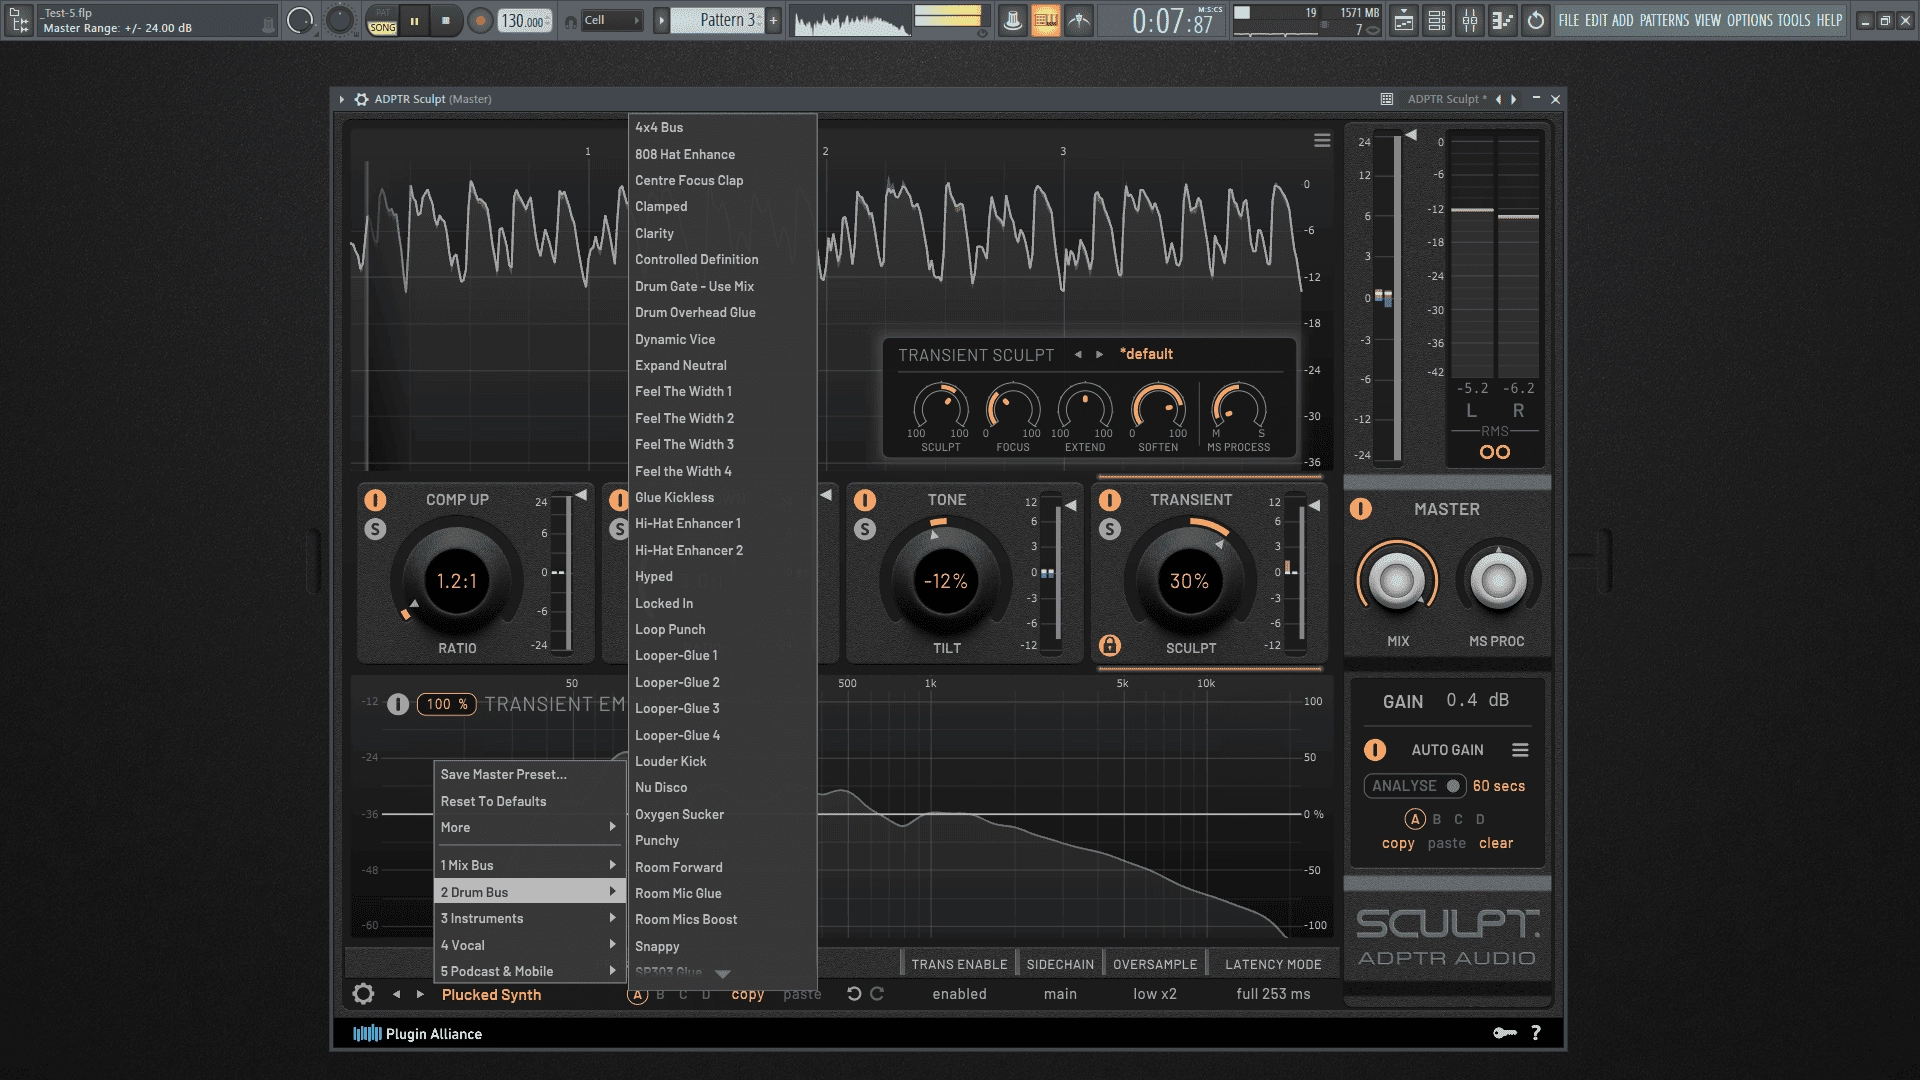Open the playlist view icon
This screenshot has width=1920, height=1080.
tap(1404, 20)
